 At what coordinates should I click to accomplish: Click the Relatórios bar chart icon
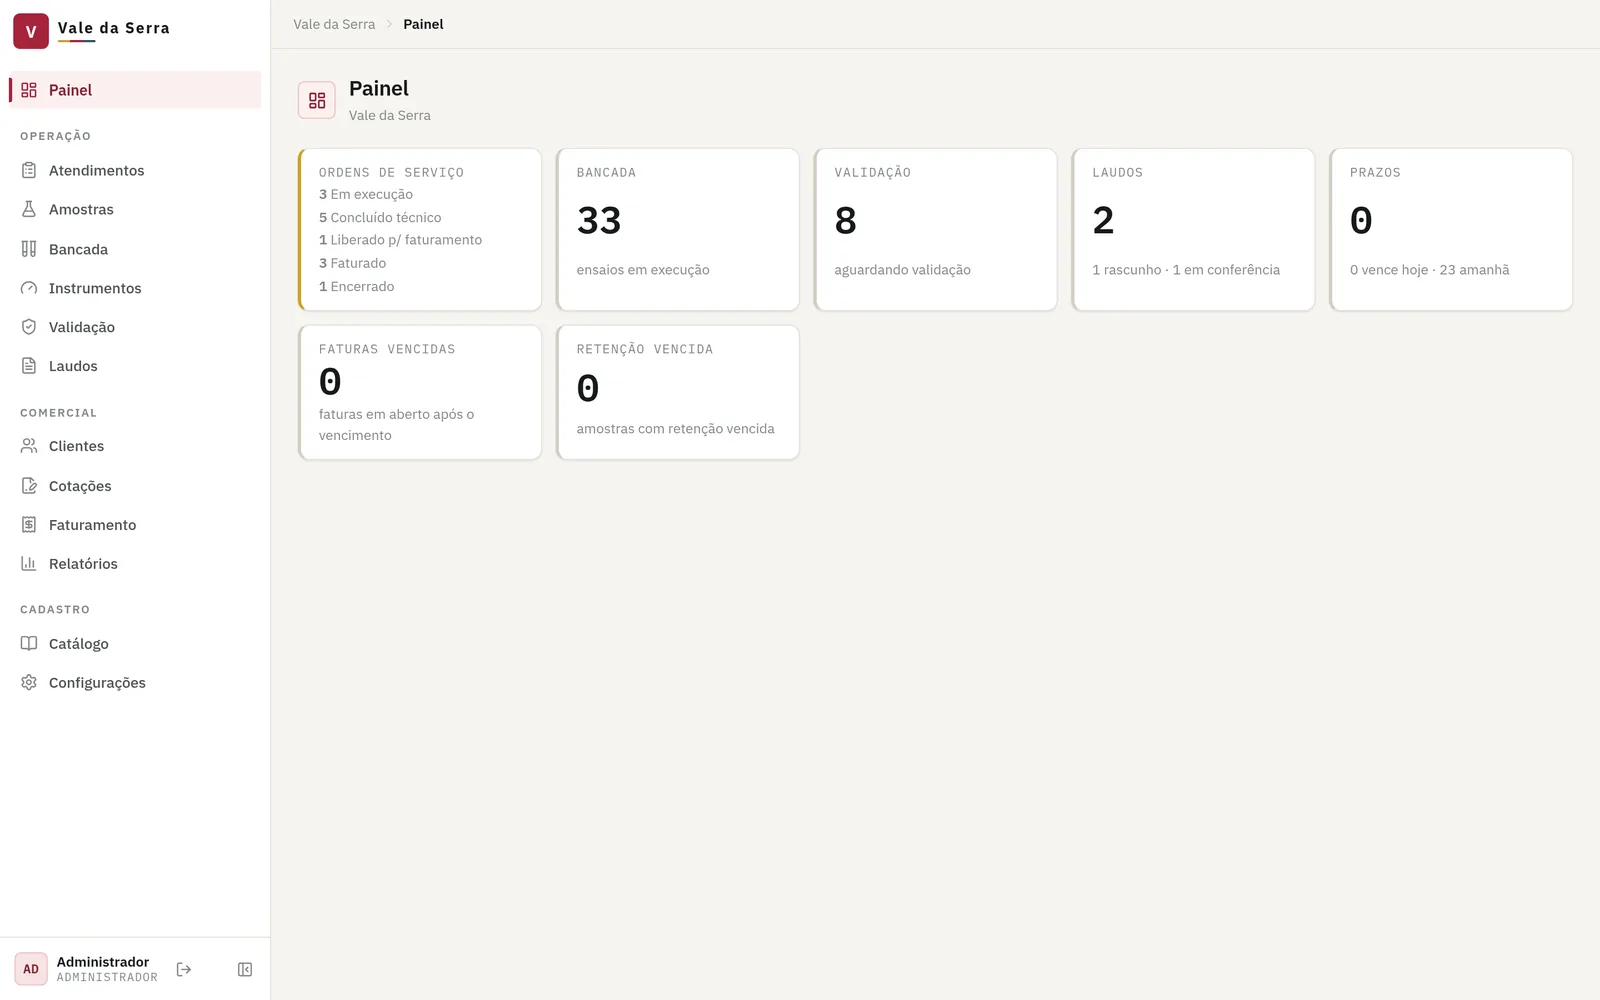click(29, 564)
